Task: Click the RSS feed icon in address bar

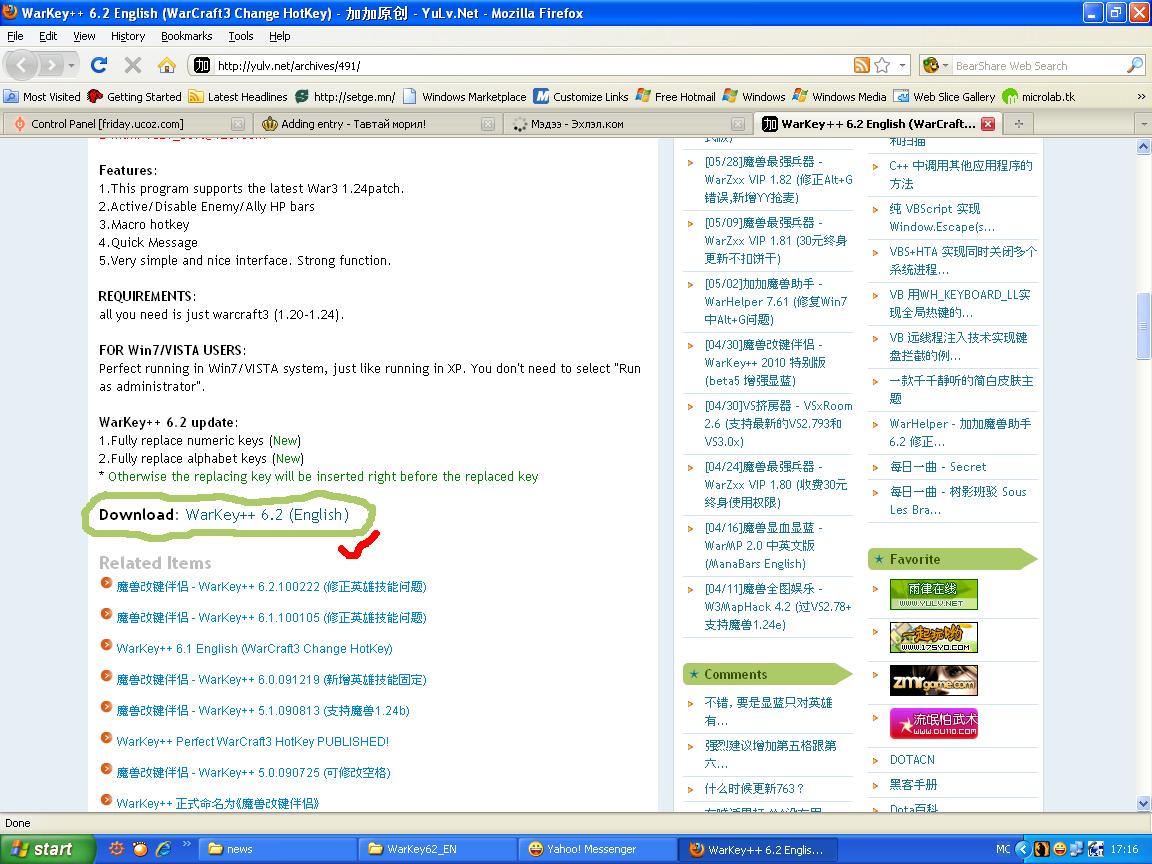Action: pyautogui.click(x=862, y=65)
